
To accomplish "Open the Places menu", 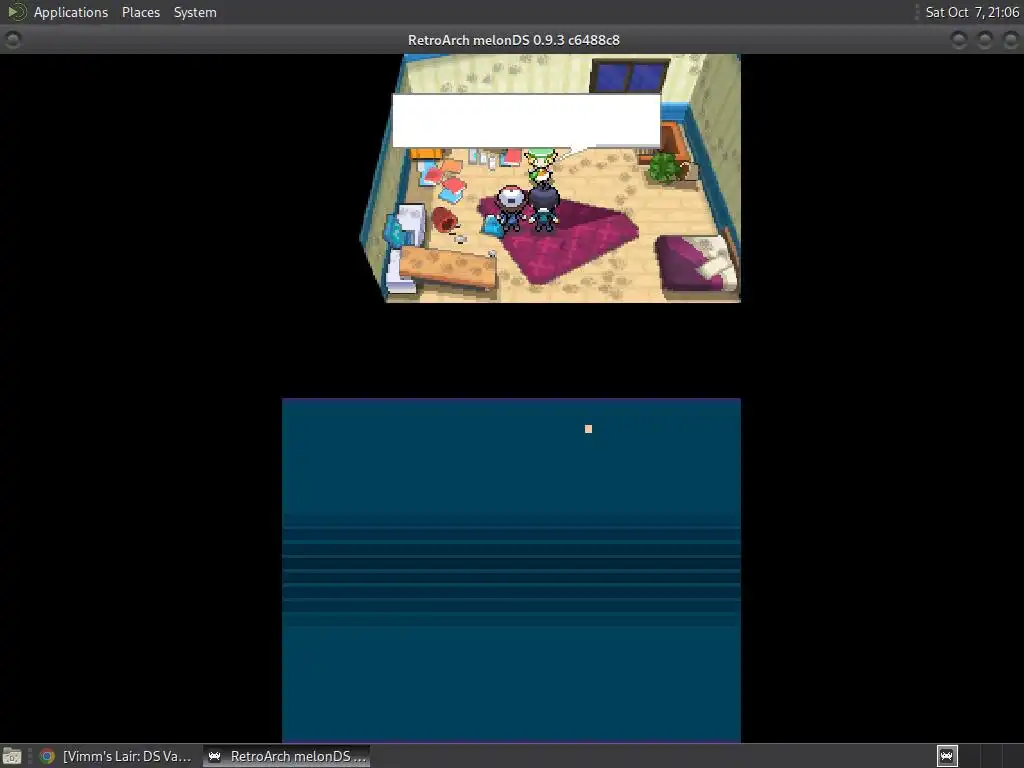I will pos(140,12).
